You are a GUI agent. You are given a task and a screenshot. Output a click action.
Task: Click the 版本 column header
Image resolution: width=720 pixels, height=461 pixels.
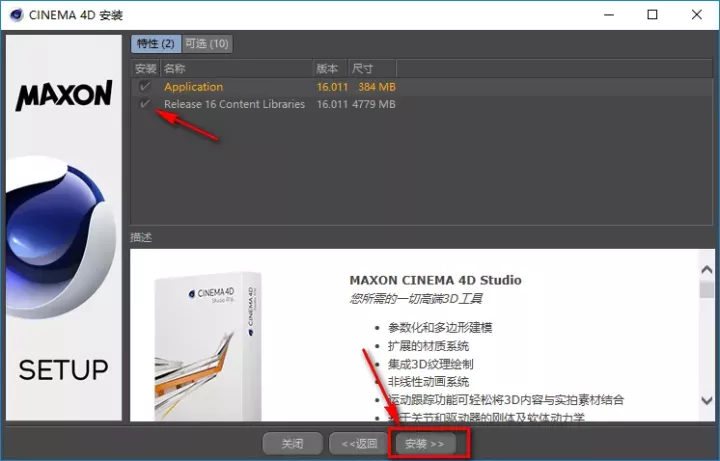click(327, 69)
